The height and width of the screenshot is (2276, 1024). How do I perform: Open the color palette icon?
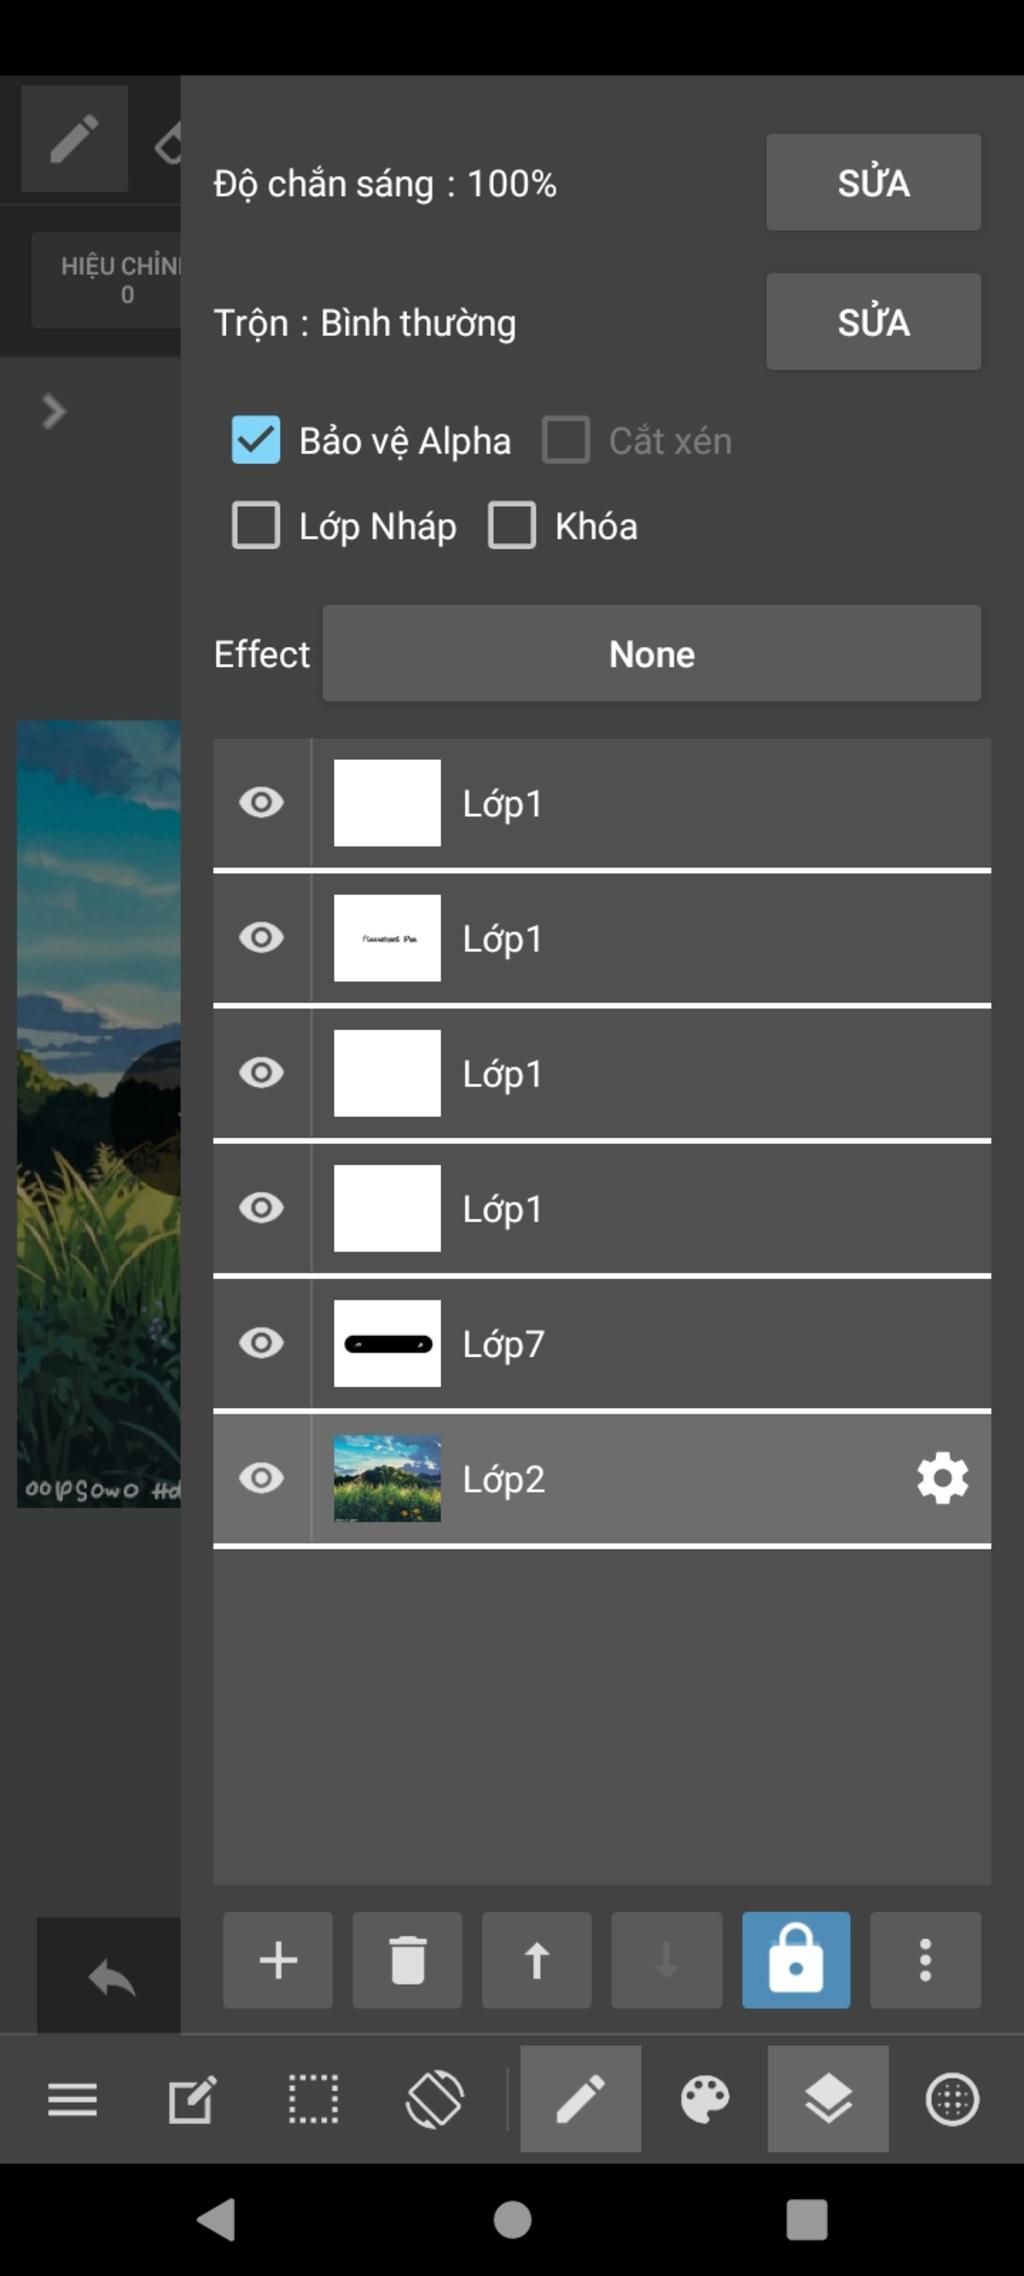pyautogui.click(x=705, y=2098)
